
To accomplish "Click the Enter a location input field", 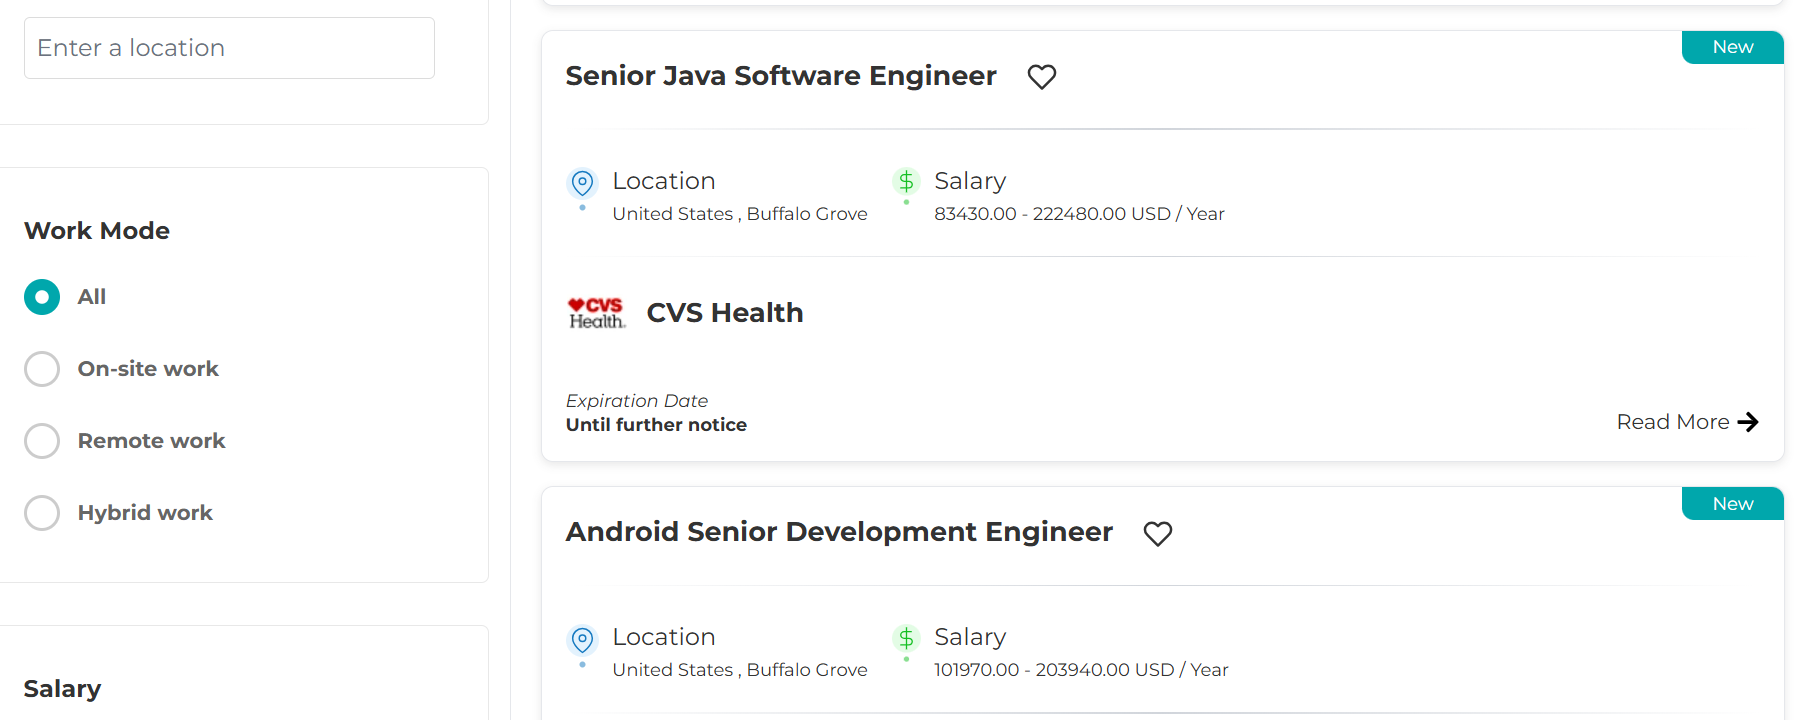I will (229, 48).
